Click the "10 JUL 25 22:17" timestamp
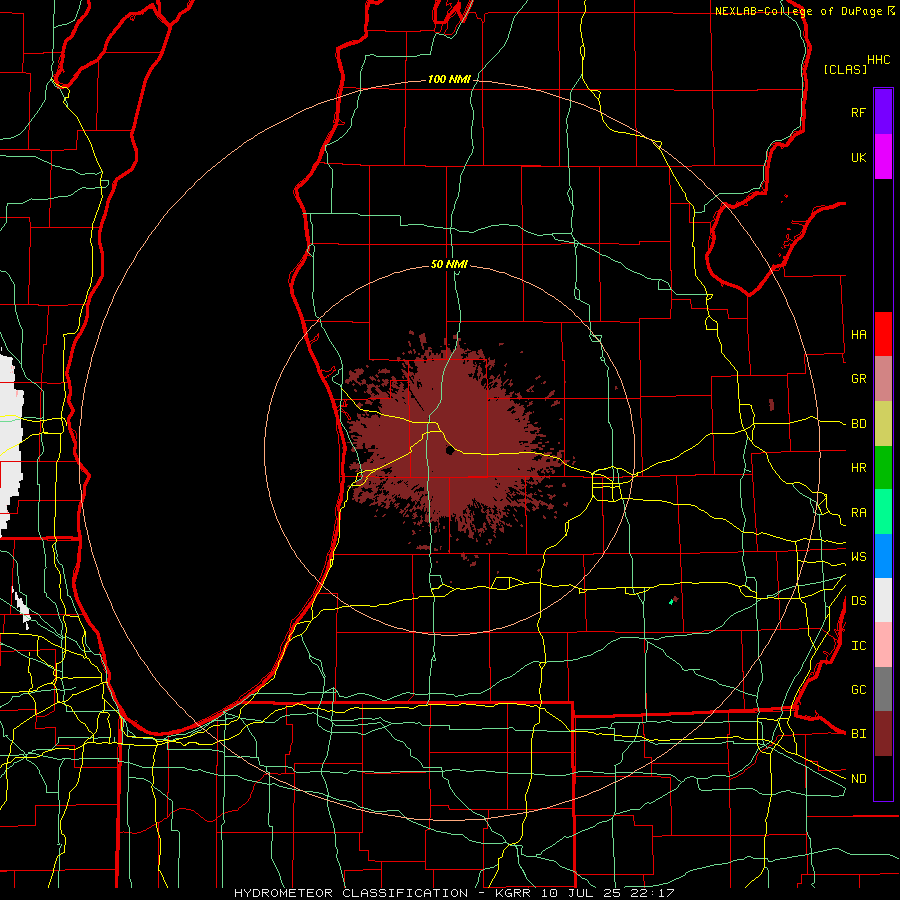 tap(608, 893)
